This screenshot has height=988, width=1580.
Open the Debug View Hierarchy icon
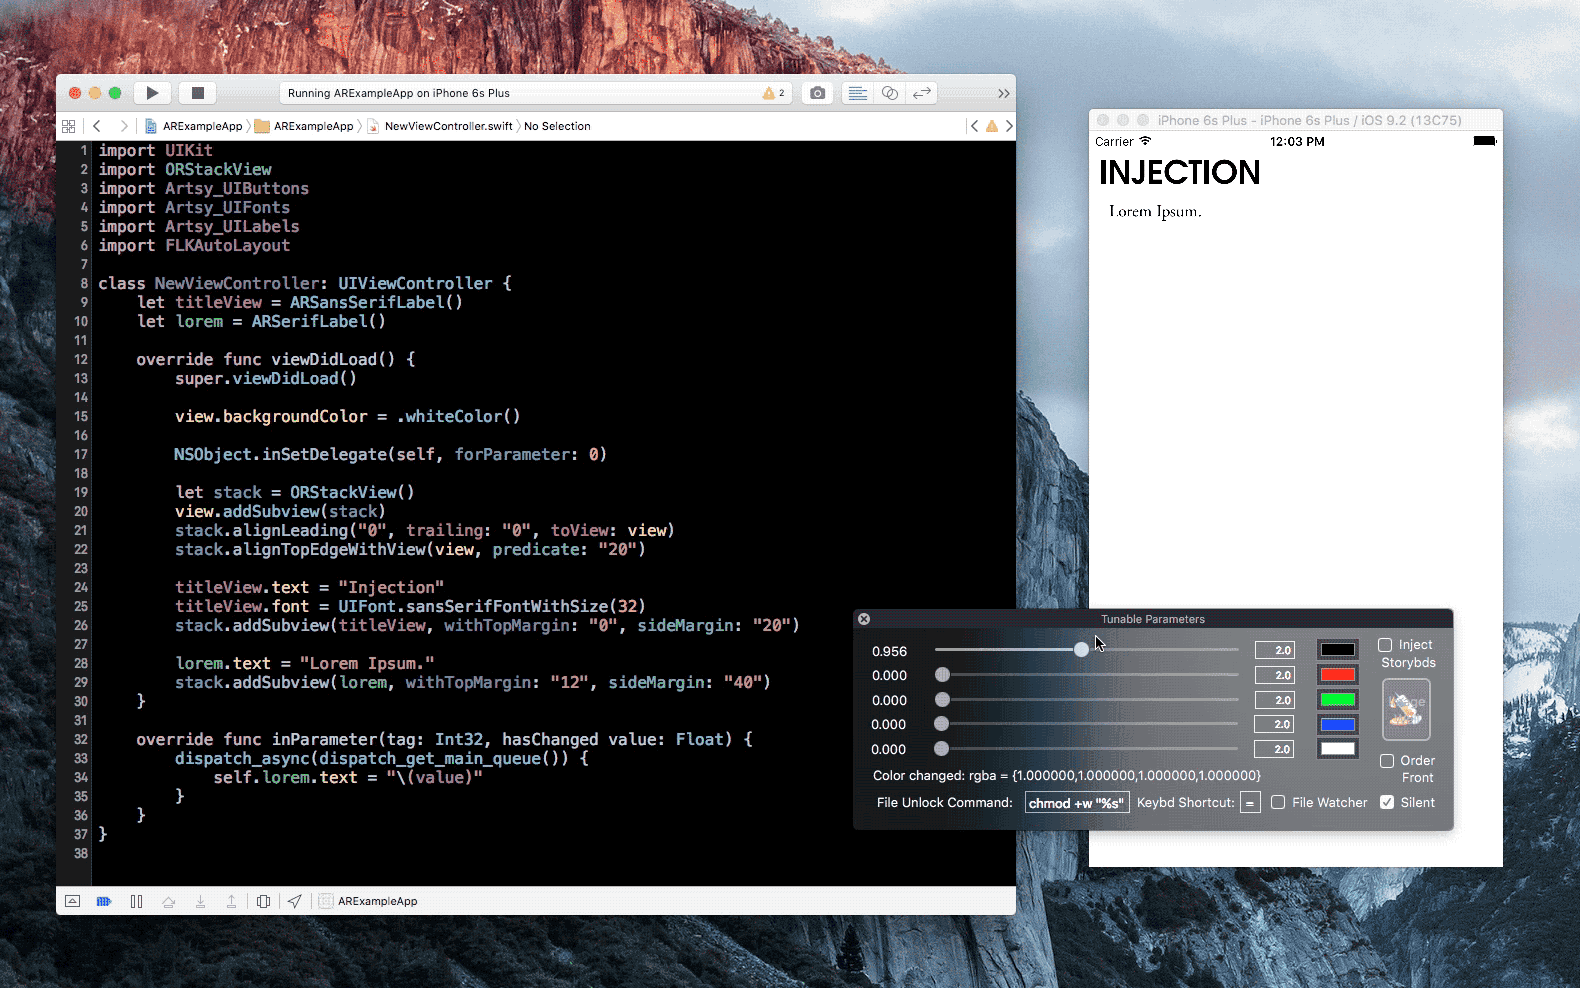coord(263,901)
